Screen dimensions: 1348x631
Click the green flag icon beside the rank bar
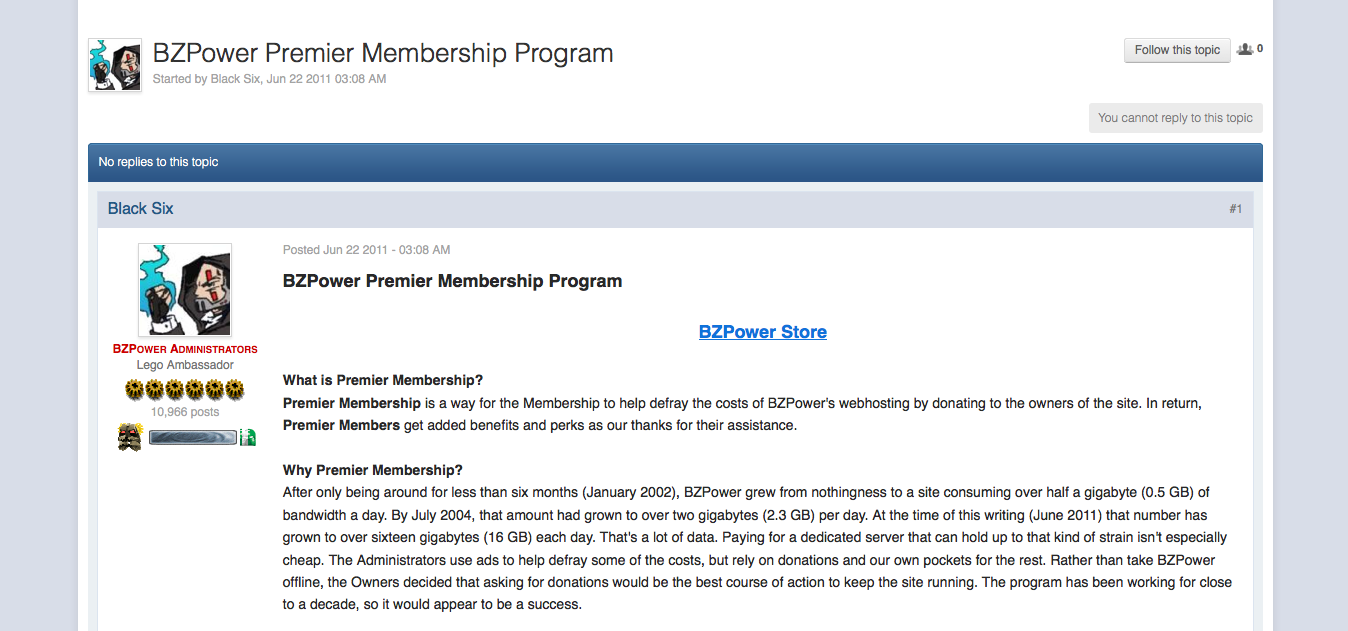pos(247,437)
